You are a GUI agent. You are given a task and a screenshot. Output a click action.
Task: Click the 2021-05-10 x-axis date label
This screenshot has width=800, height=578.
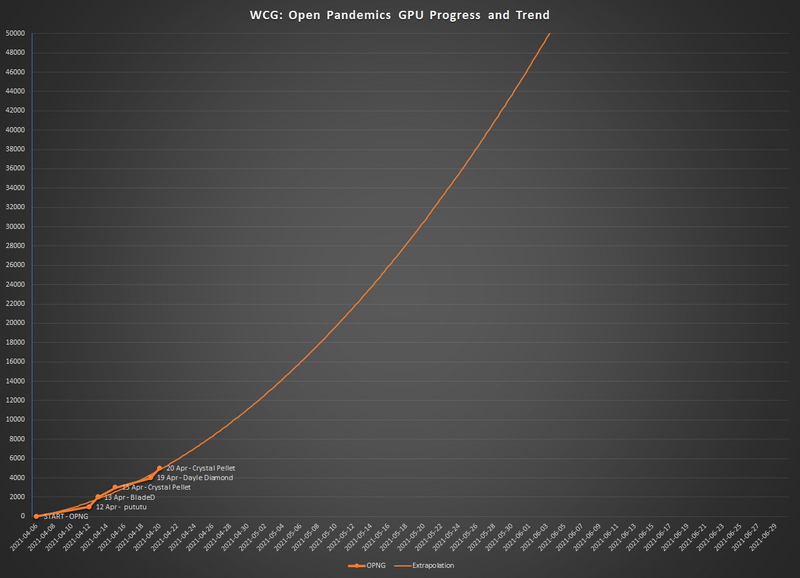pyautogui.click(x=324, y=537)
